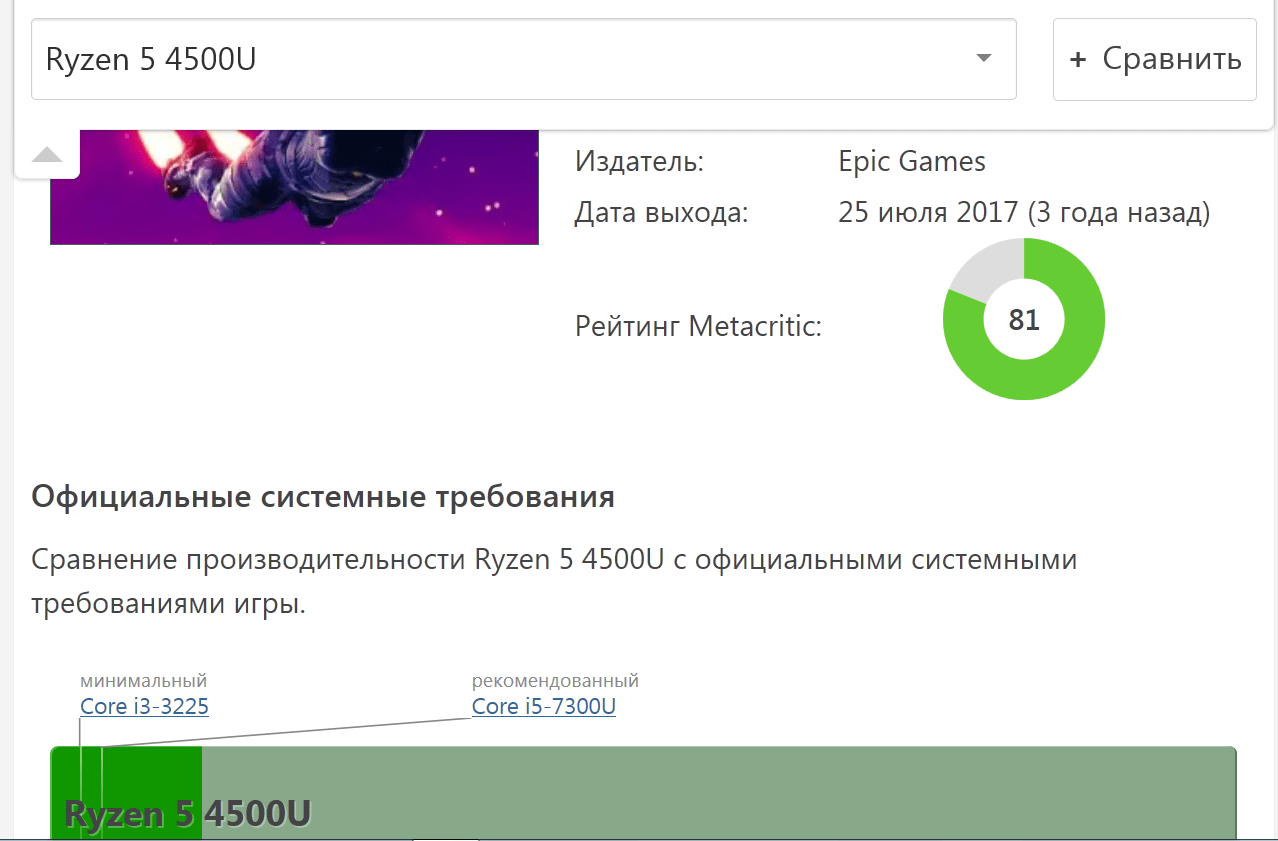This screenshot has height=841, width=1278.
Task: Select the Epic Games publisher text
Action: tap(912, 161)
